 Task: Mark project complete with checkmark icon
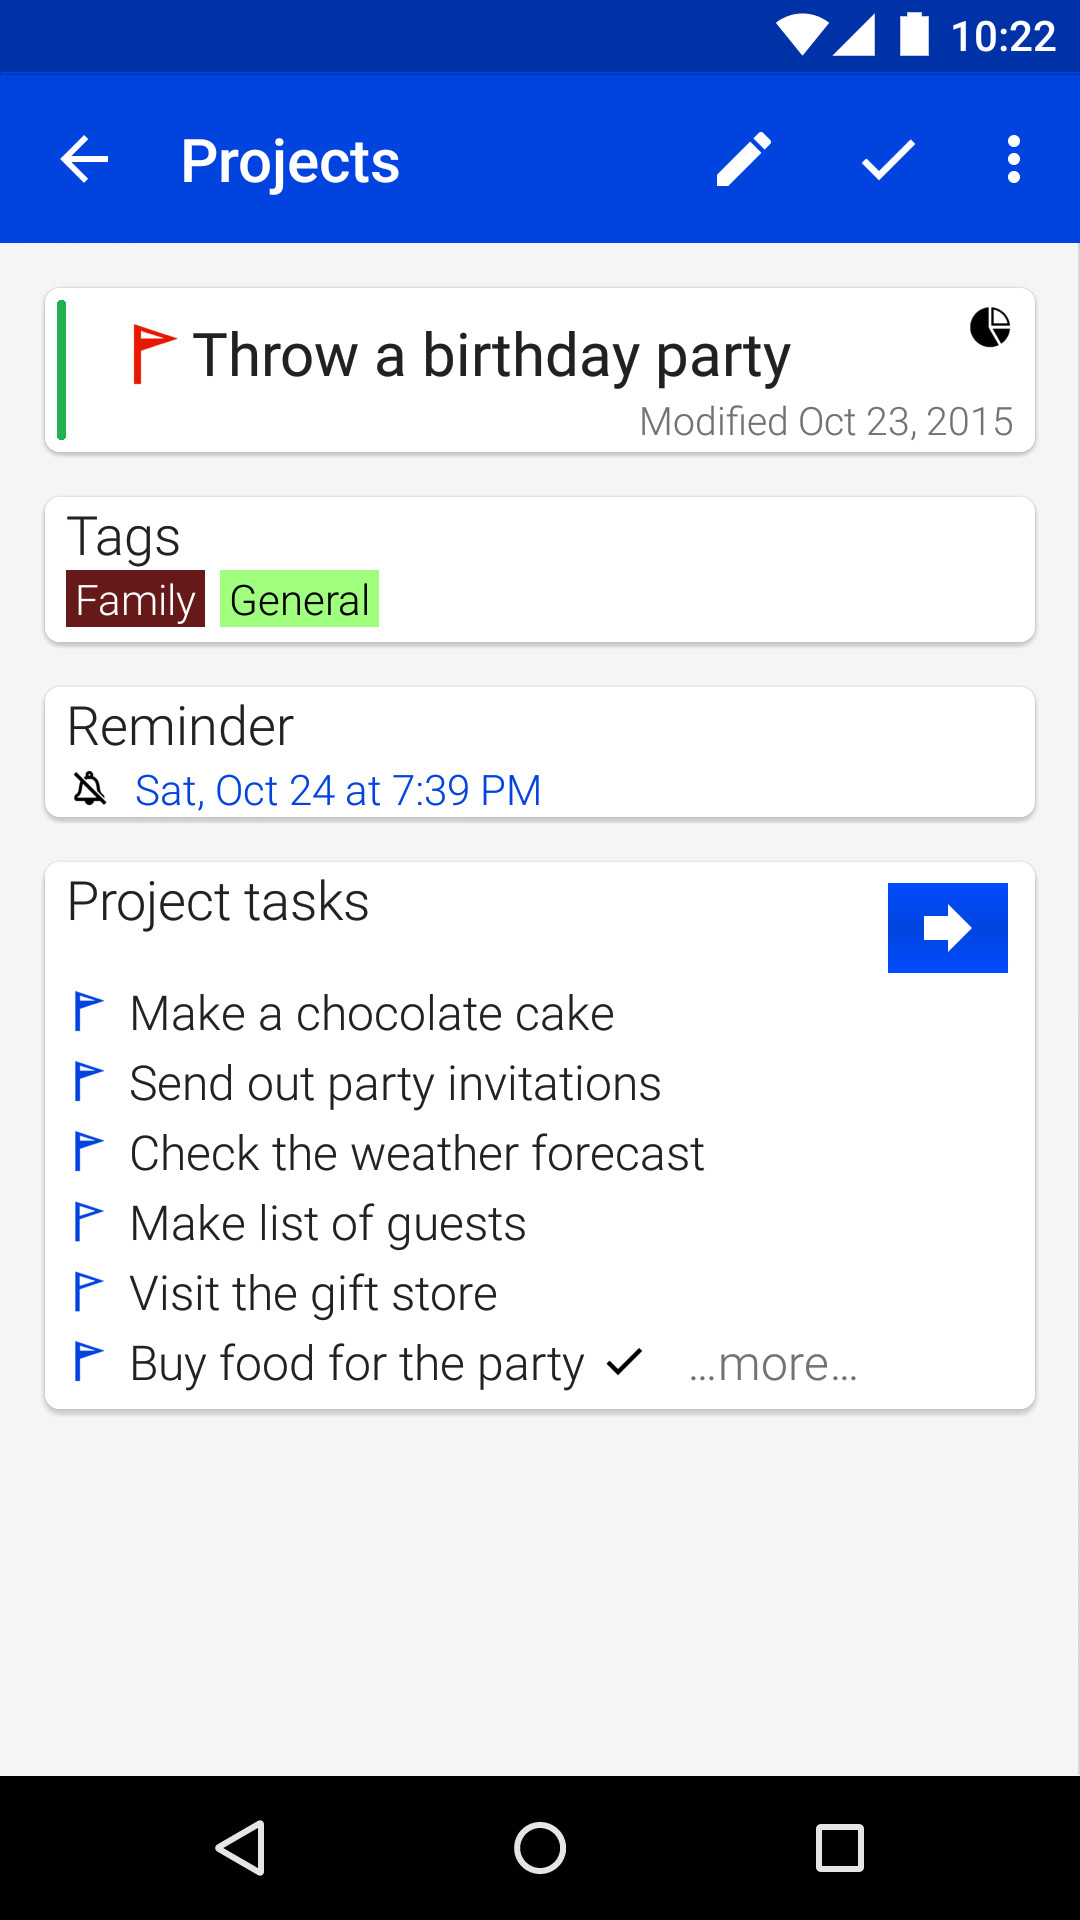pyautogui.click(x=888, y=160)
